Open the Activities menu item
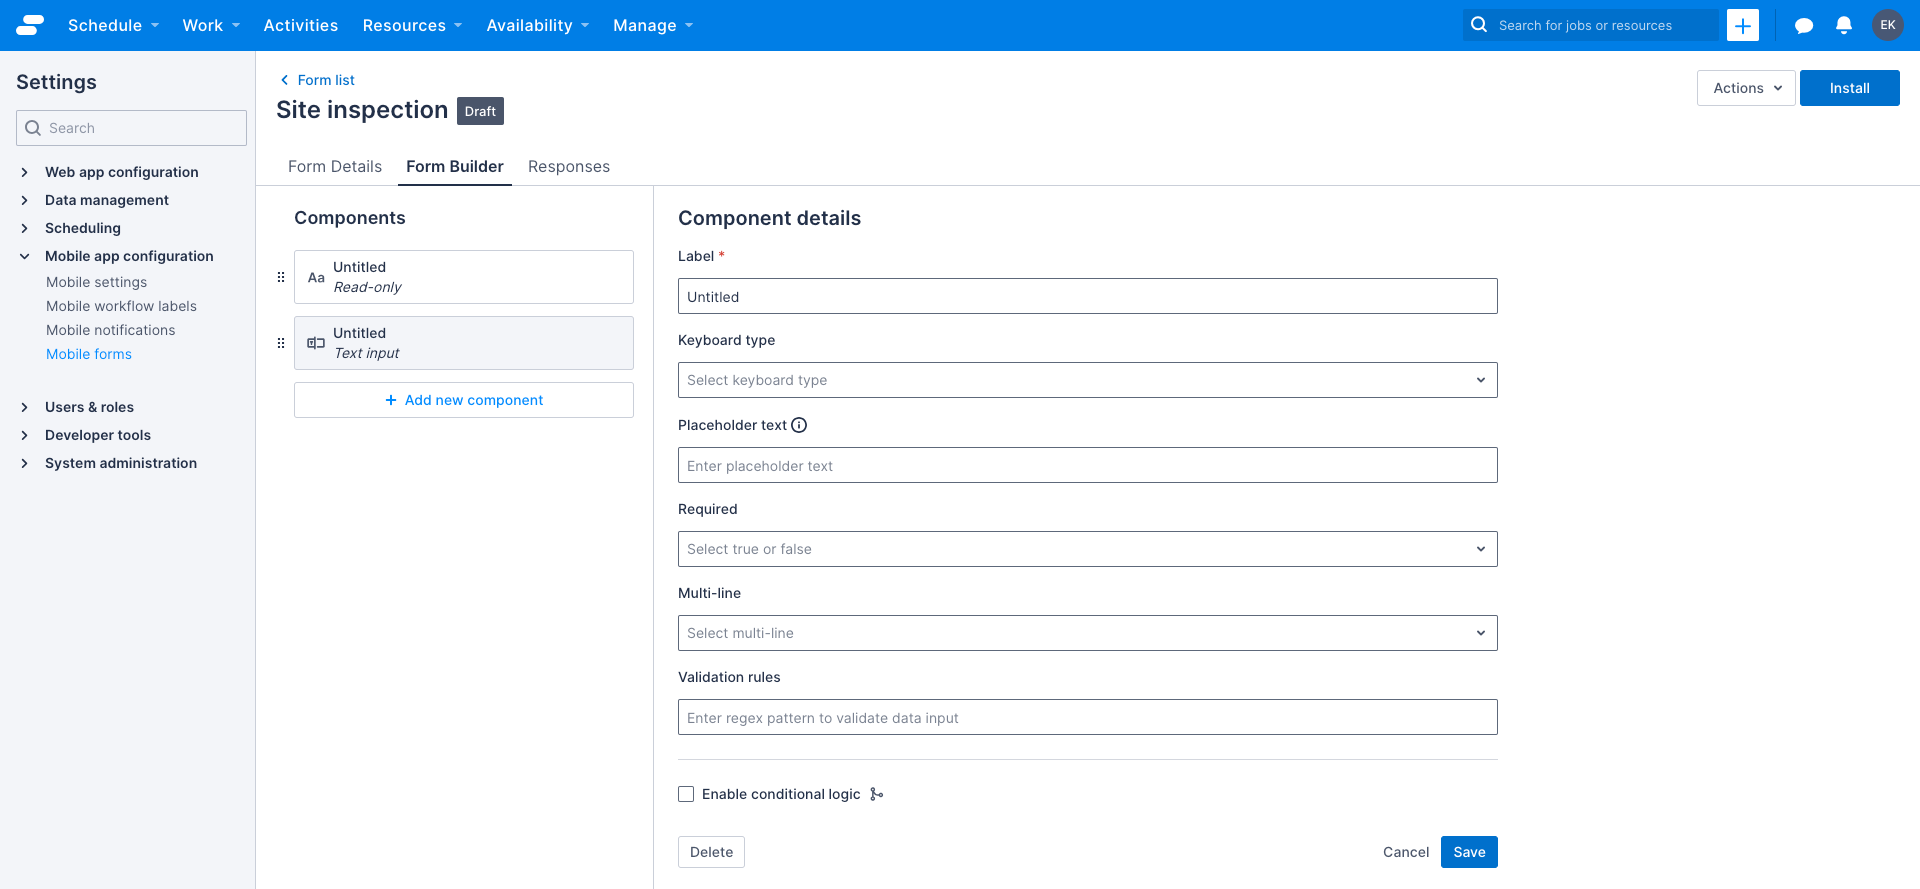1920x889 pixels. (301, 25)
